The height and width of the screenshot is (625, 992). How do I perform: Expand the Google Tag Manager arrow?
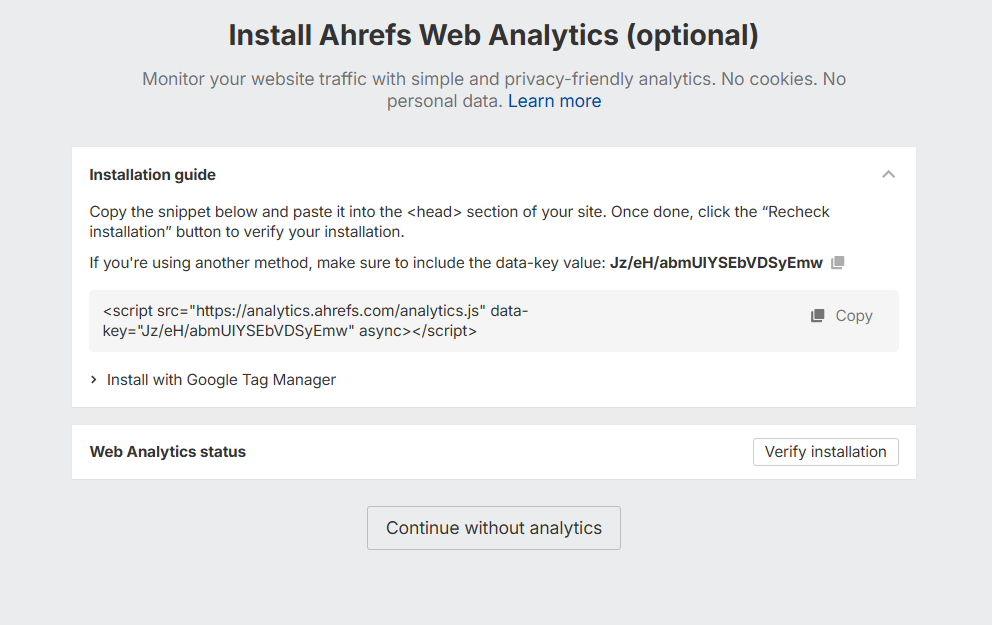point(94,380)
